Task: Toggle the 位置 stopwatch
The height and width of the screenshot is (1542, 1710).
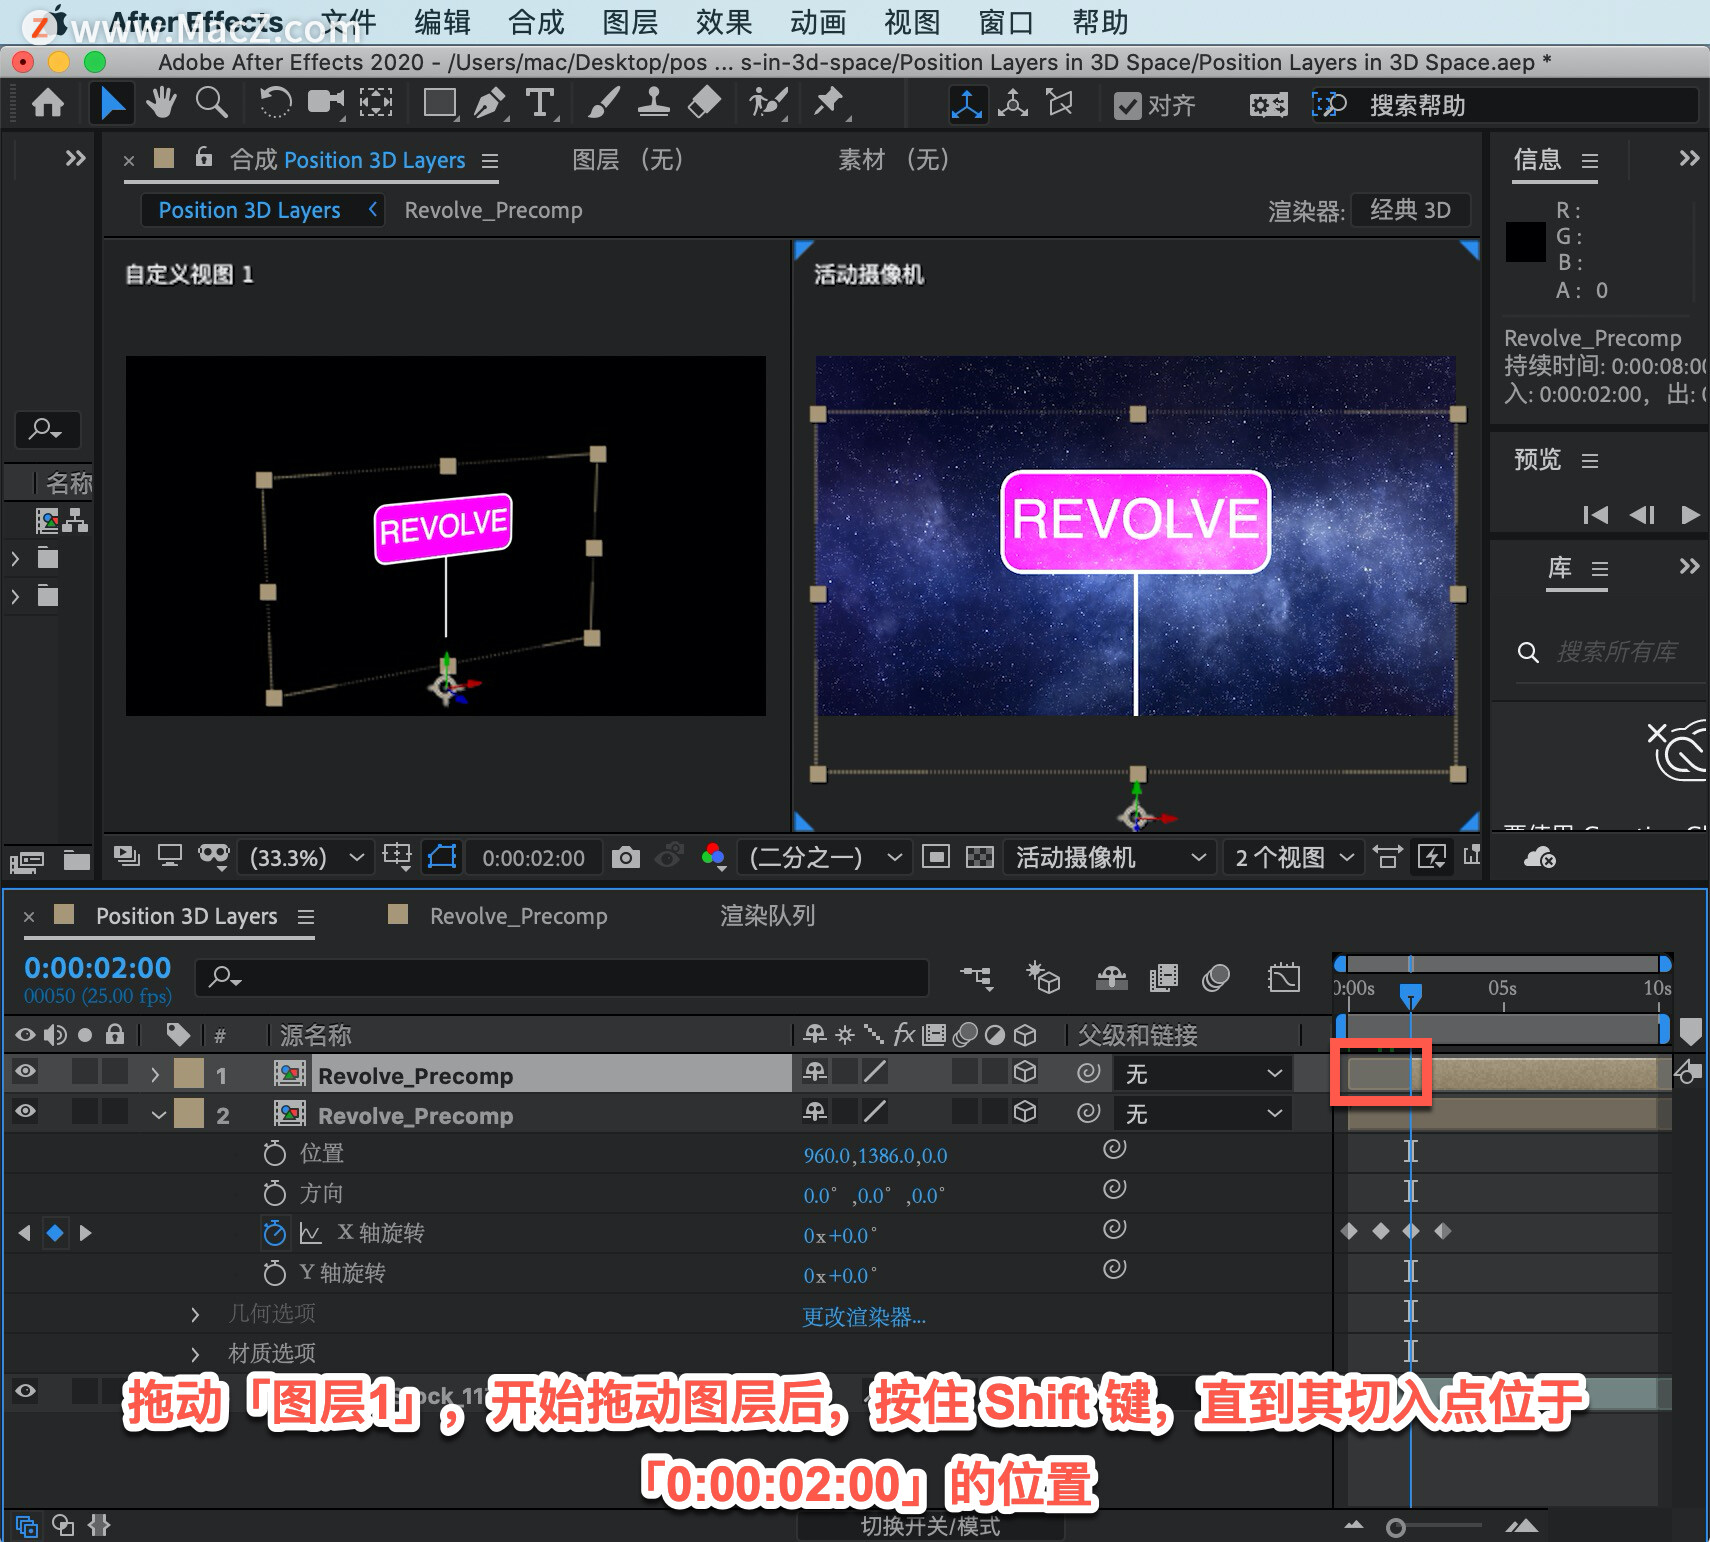Action: [274, 1153]
